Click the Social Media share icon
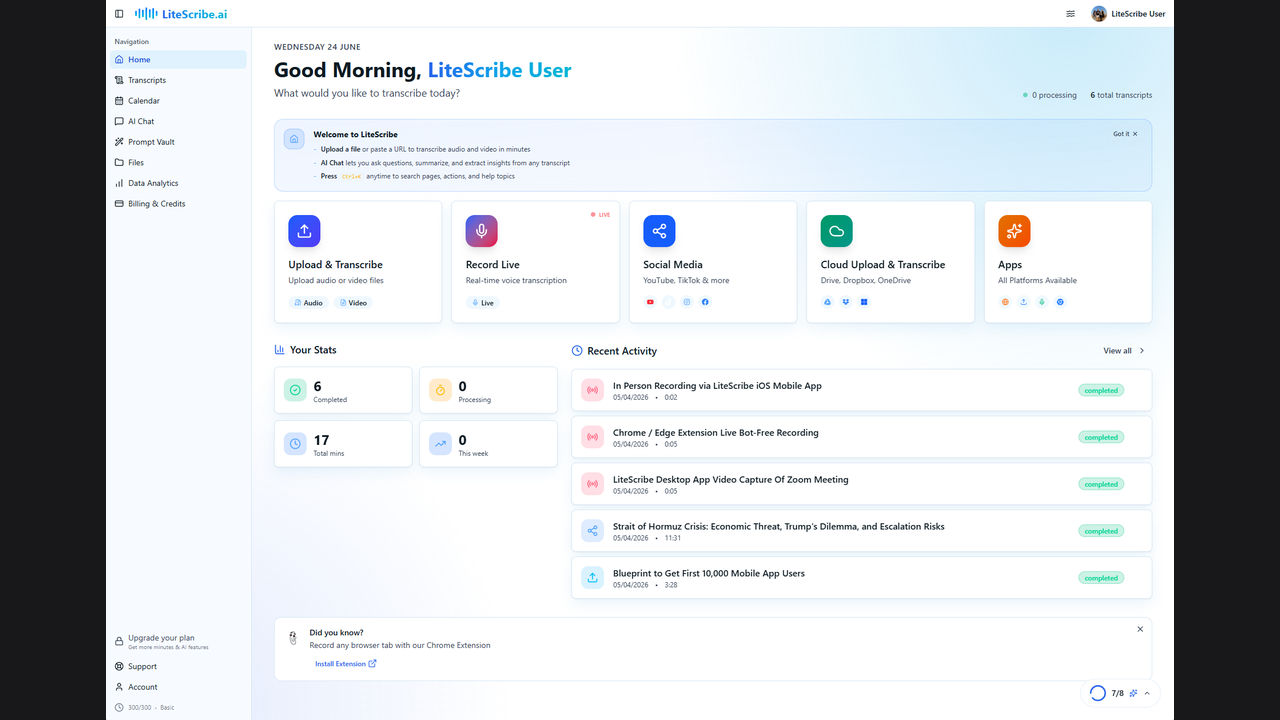1280x720 pixels. [x=659, y=231]
